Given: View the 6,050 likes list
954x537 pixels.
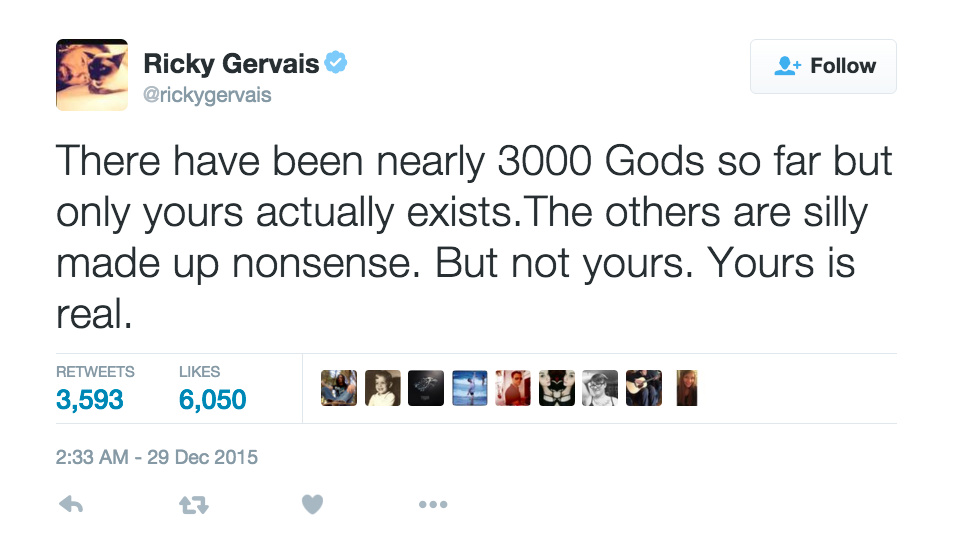Looking at the screenshot, I should (x=212, y=400).
